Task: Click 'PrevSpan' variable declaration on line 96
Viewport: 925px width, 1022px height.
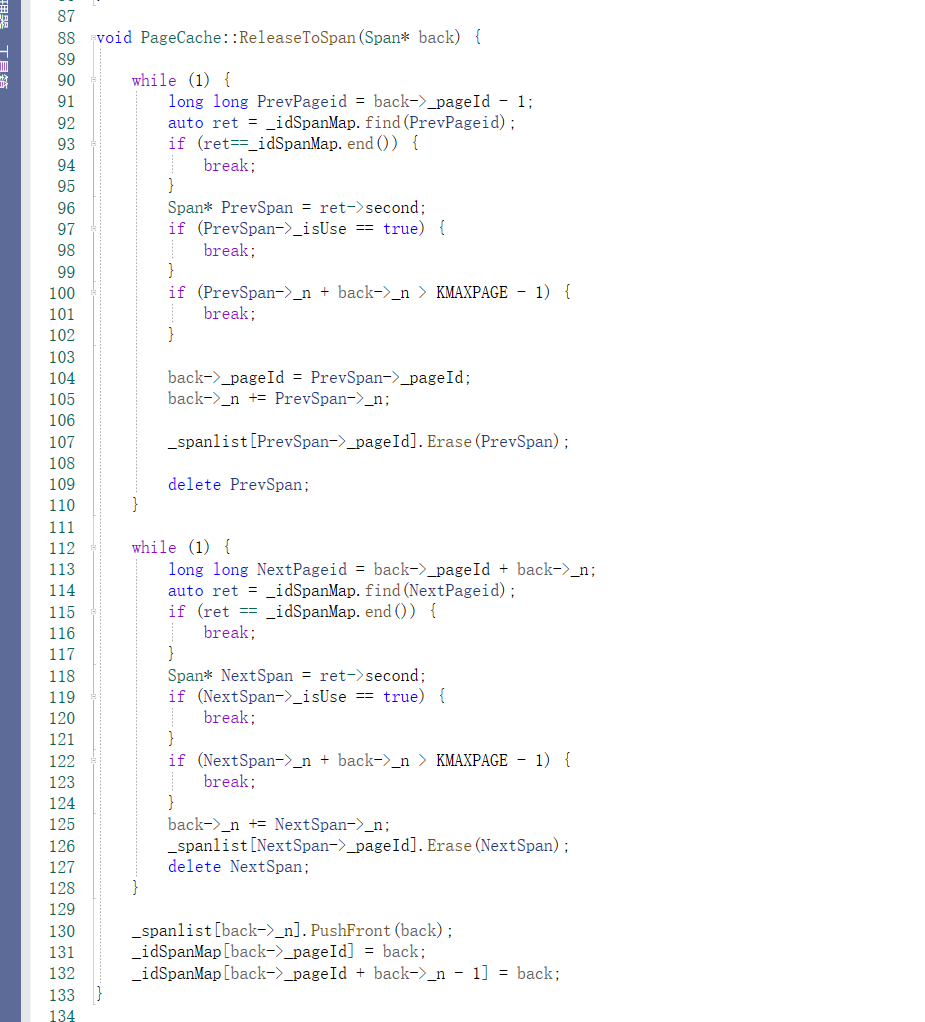Action: 257,208
